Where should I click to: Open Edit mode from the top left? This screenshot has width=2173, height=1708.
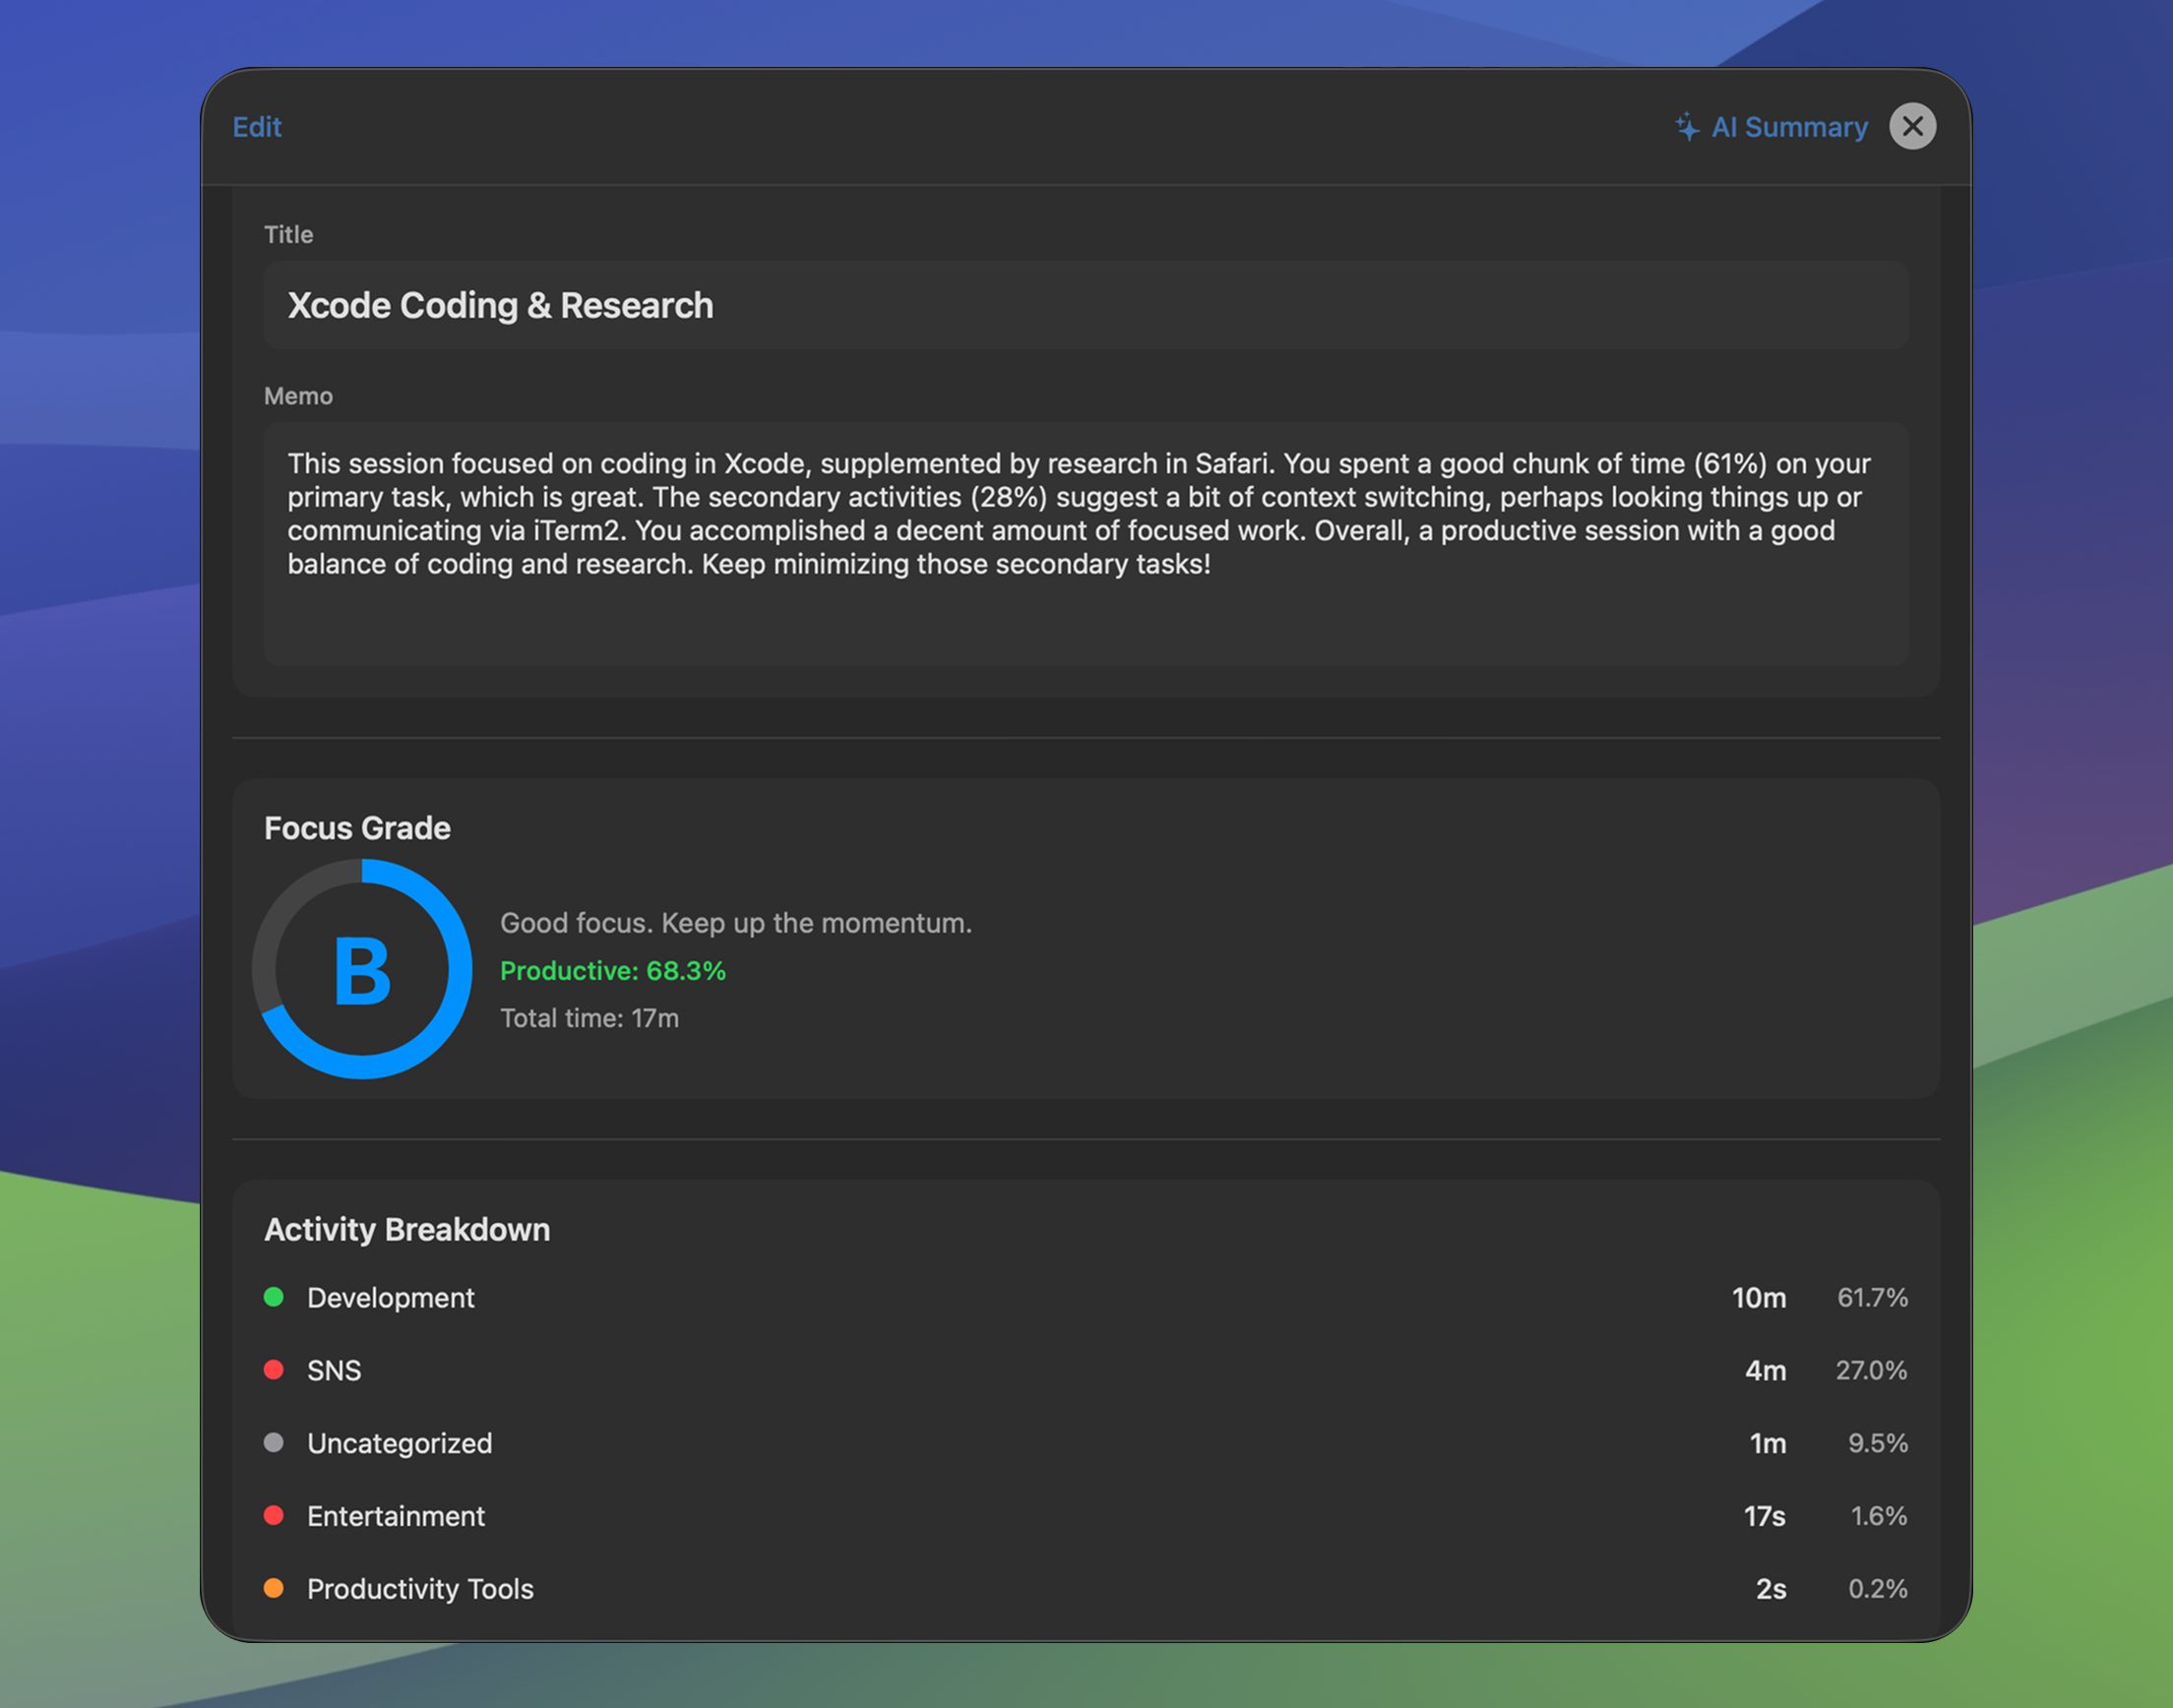[257, 126]
